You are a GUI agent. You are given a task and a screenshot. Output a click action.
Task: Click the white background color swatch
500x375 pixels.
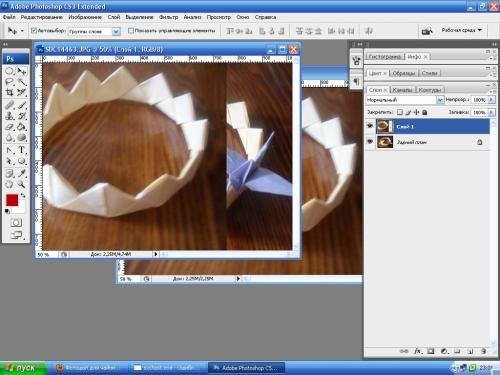[x=21, y=209]
